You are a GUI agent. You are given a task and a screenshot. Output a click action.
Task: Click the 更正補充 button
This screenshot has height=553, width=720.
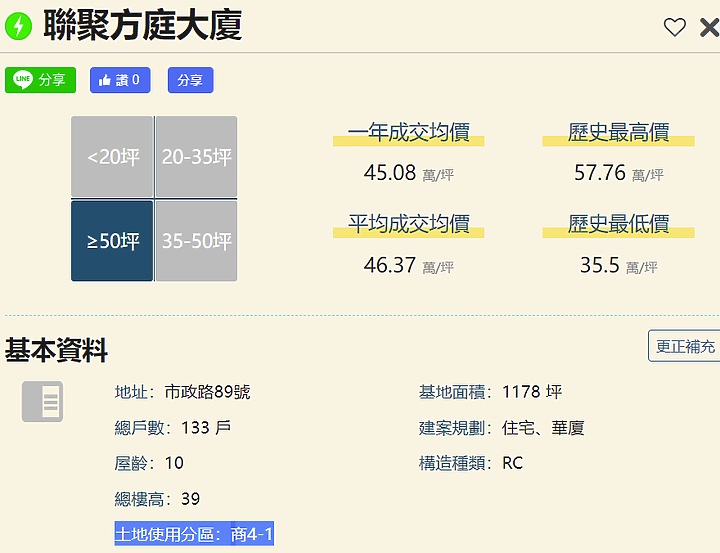pos(685,346)
